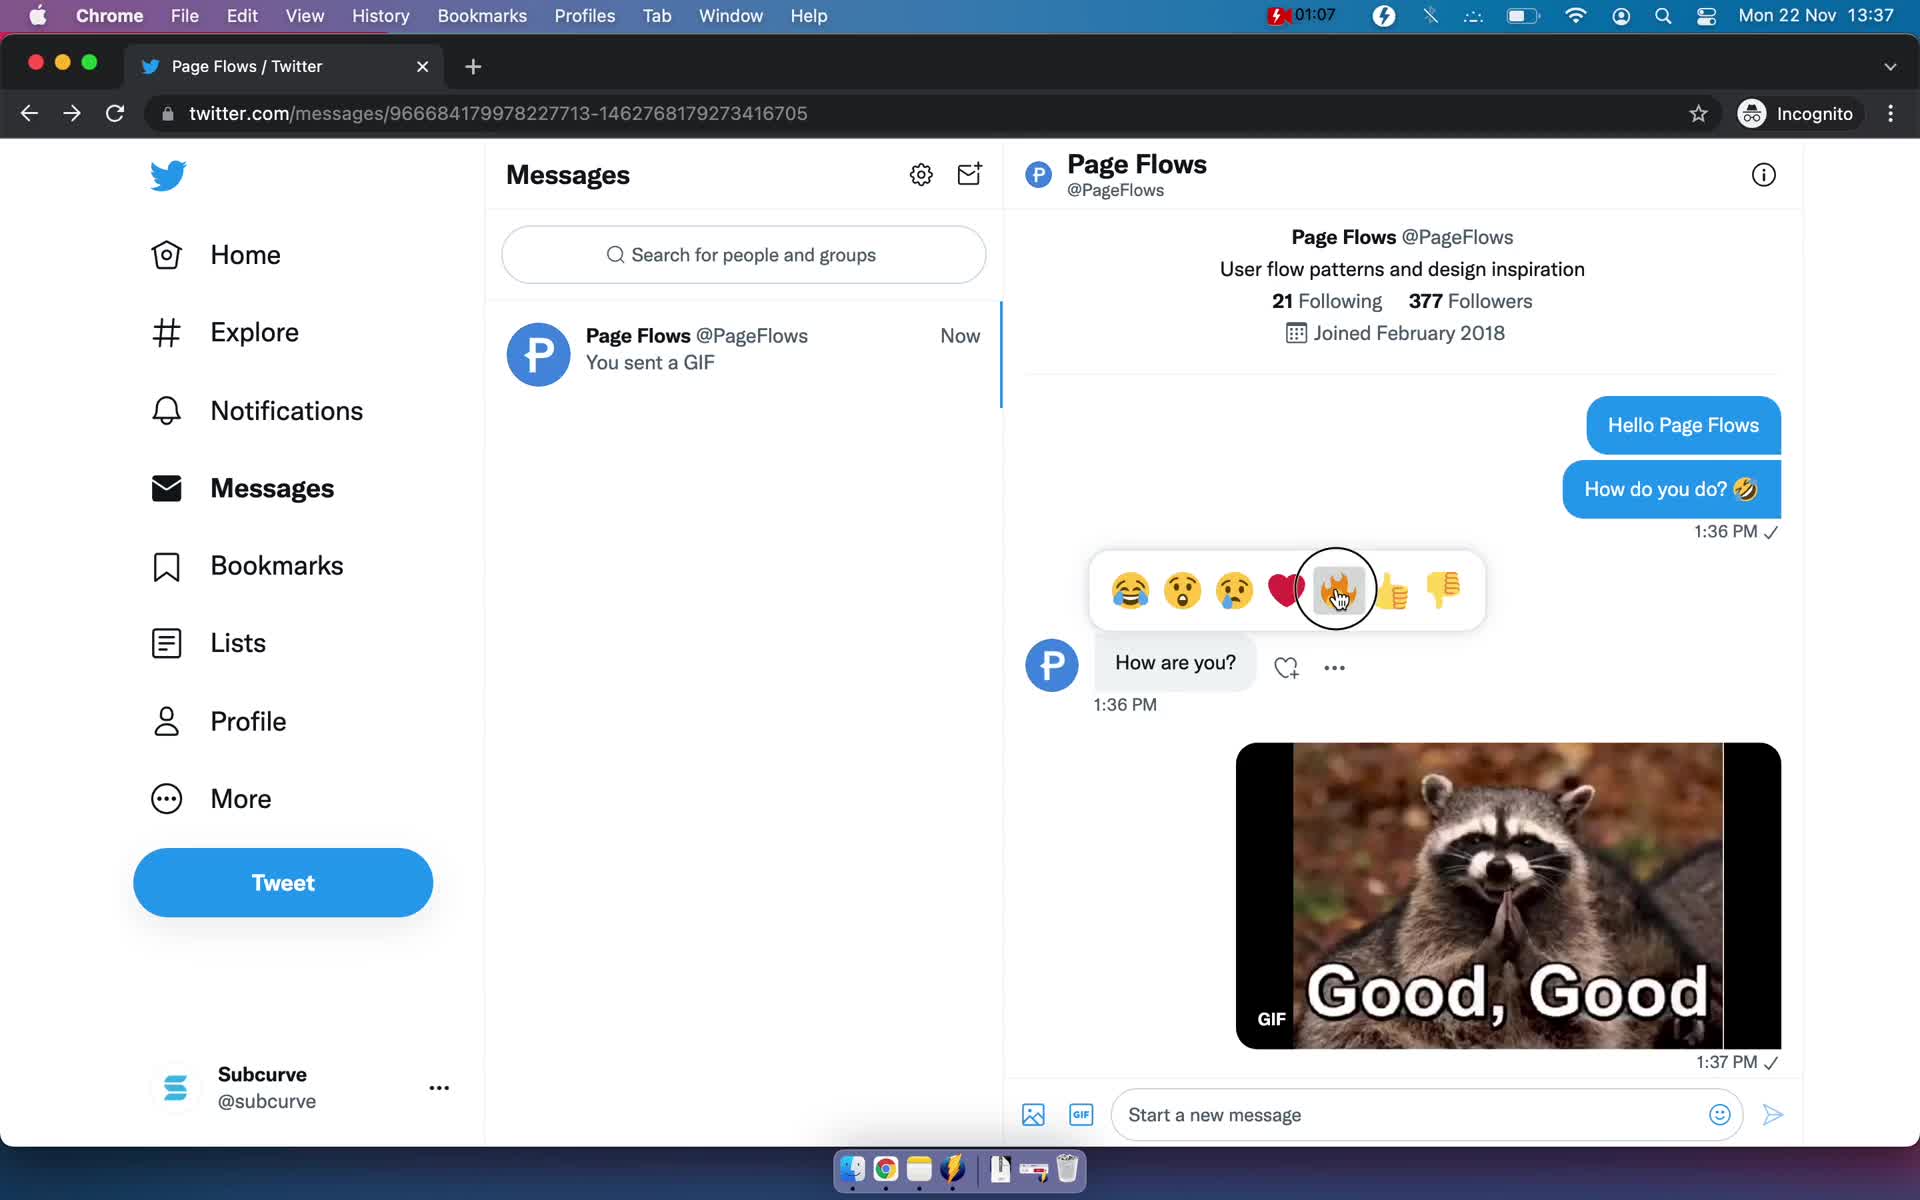Close the Page Flows / Twitter tab
Image resolution: width=1920 pixels, height=1200 pixels.
click(x=422, y=67)
